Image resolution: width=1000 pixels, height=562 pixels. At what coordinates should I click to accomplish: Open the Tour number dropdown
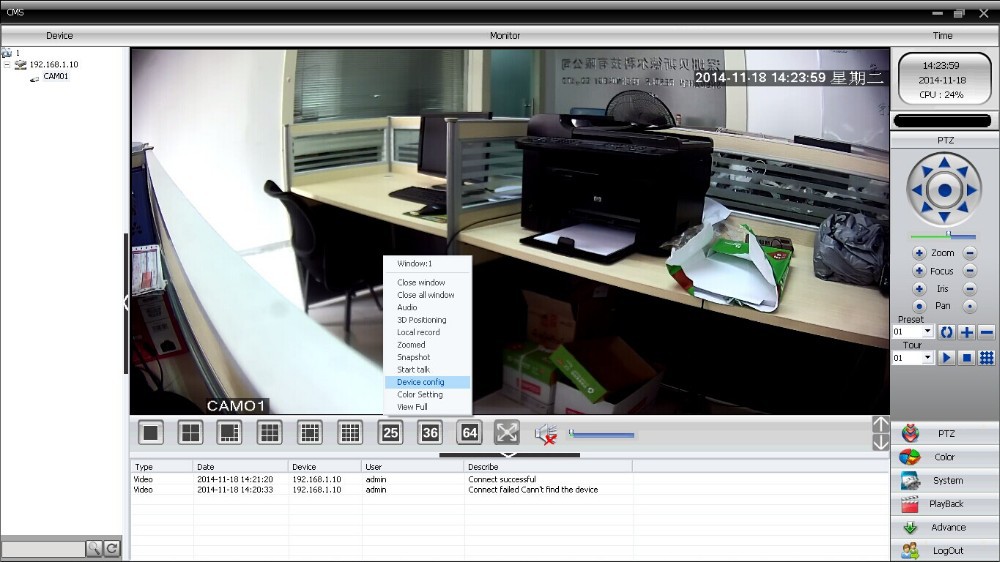tap(927, 357)
